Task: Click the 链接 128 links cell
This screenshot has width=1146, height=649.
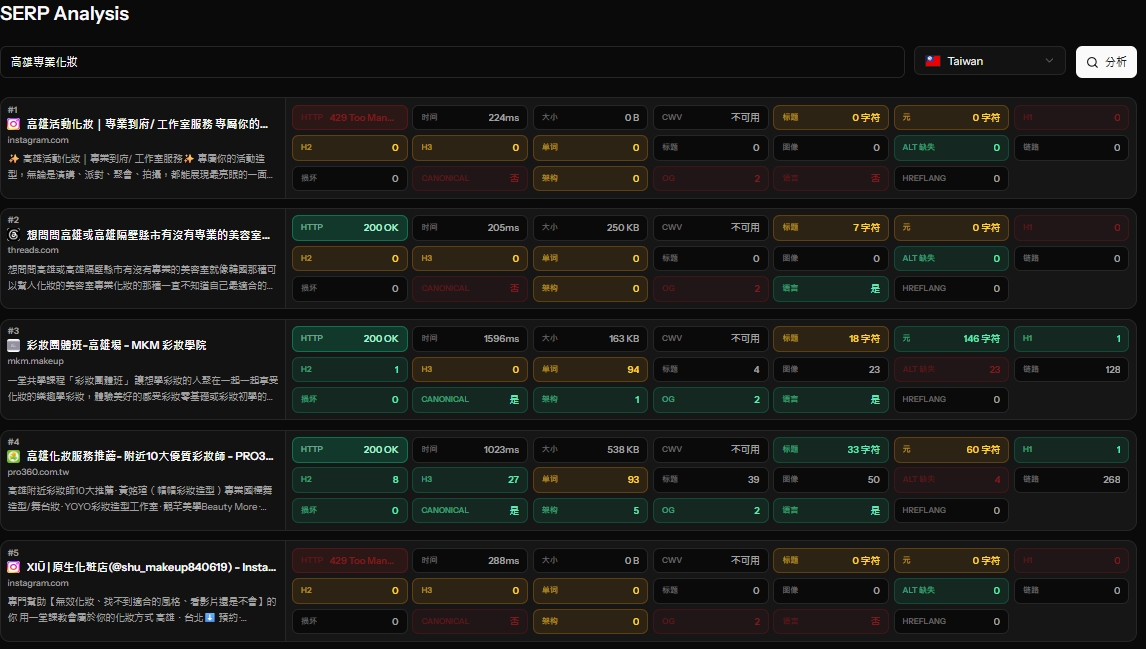Action: 1071,369
